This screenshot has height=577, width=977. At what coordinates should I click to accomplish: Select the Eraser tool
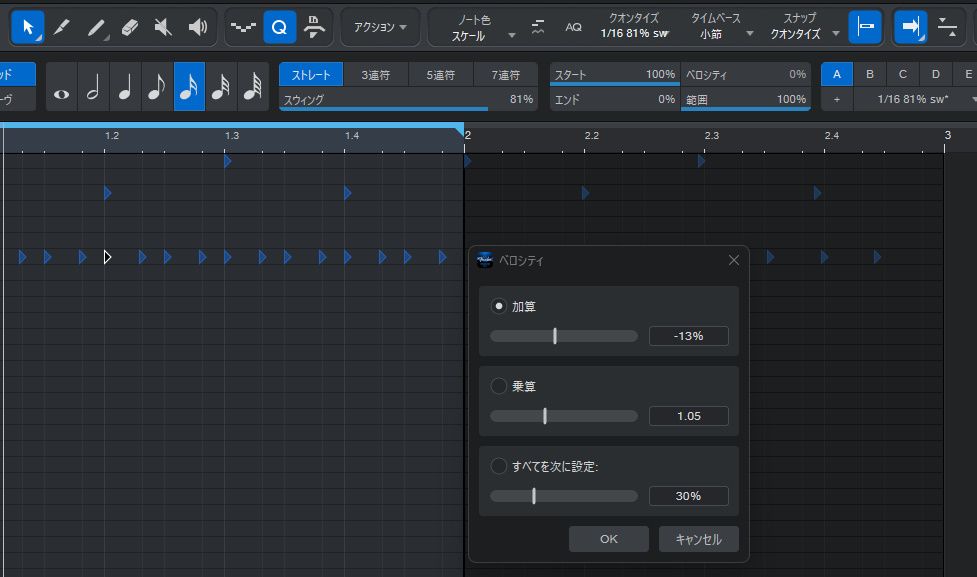[128, 27]
